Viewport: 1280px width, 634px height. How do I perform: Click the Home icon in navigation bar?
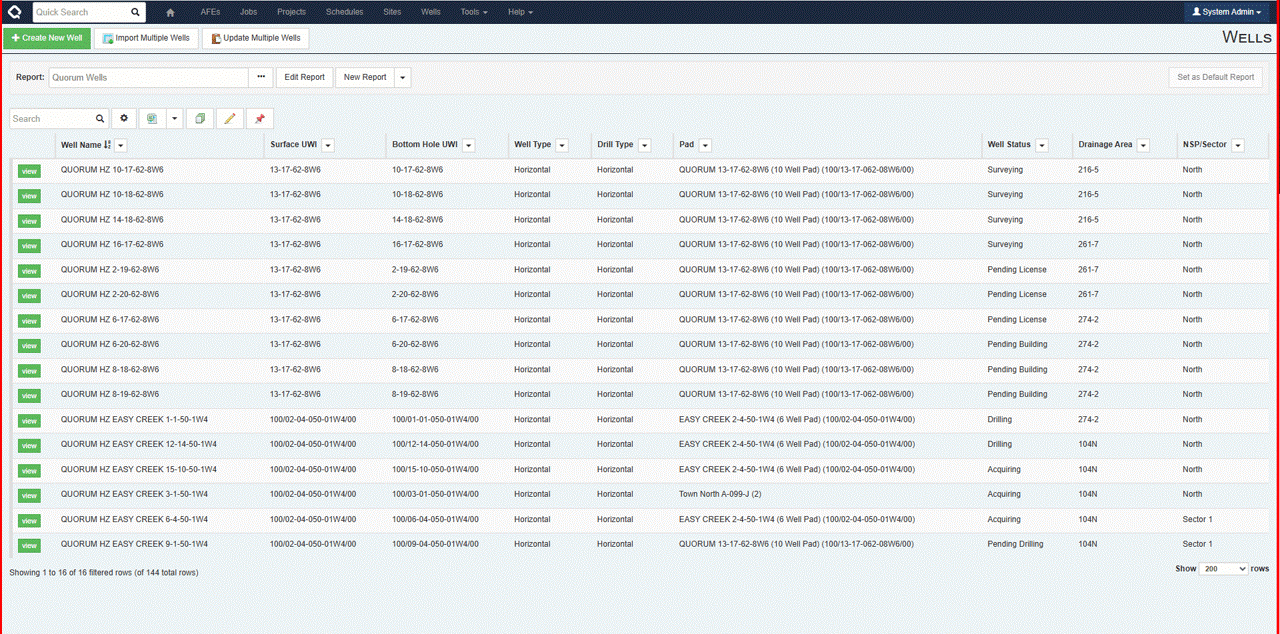pyautogui.click(x=170, y=12)
